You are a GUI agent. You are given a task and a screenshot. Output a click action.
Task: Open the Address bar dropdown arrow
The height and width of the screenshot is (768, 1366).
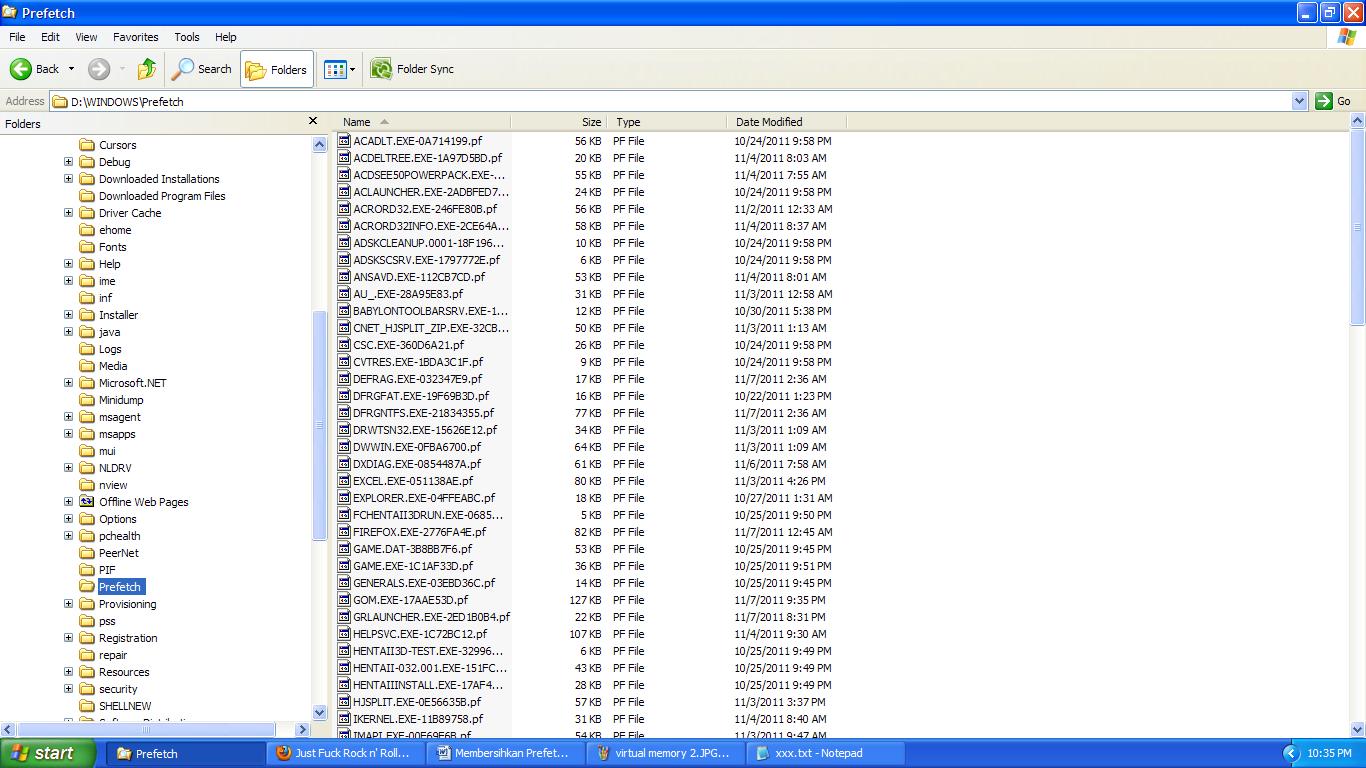click(x=1299, y=101)
